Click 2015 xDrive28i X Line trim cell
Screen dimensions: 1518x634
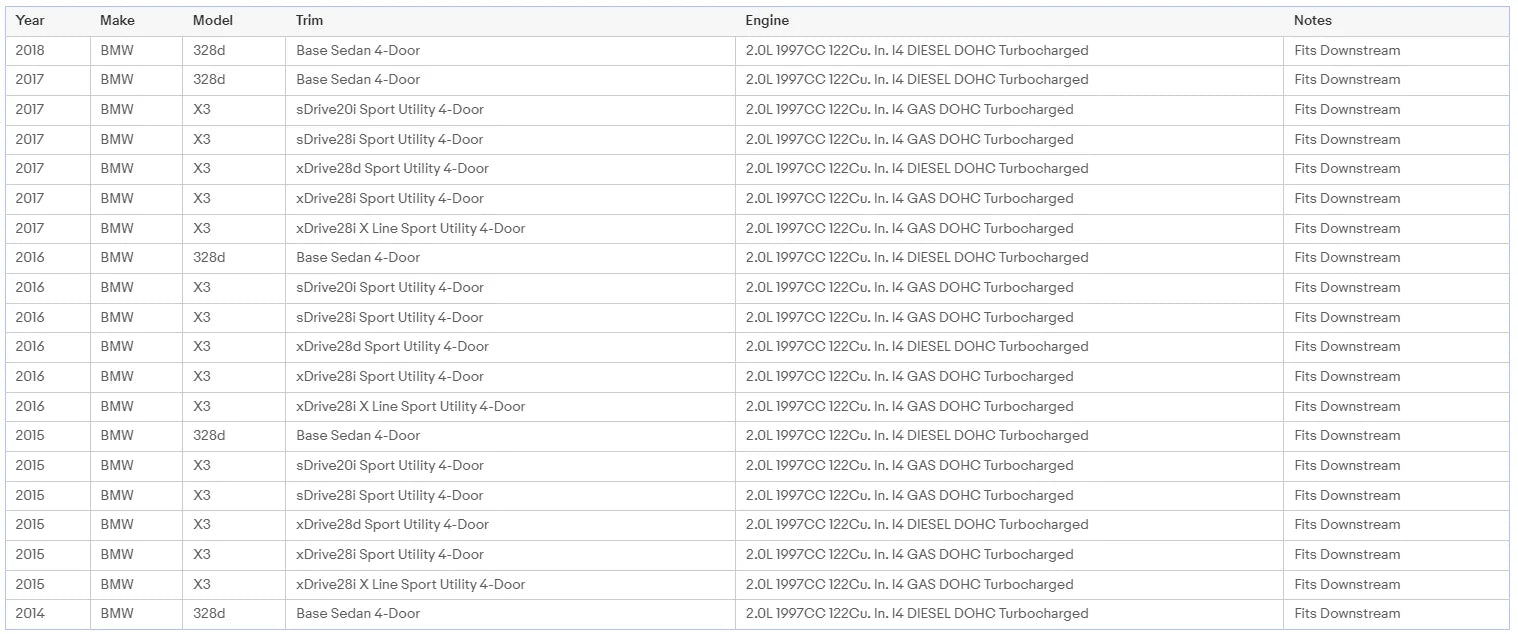pos(410,584)
